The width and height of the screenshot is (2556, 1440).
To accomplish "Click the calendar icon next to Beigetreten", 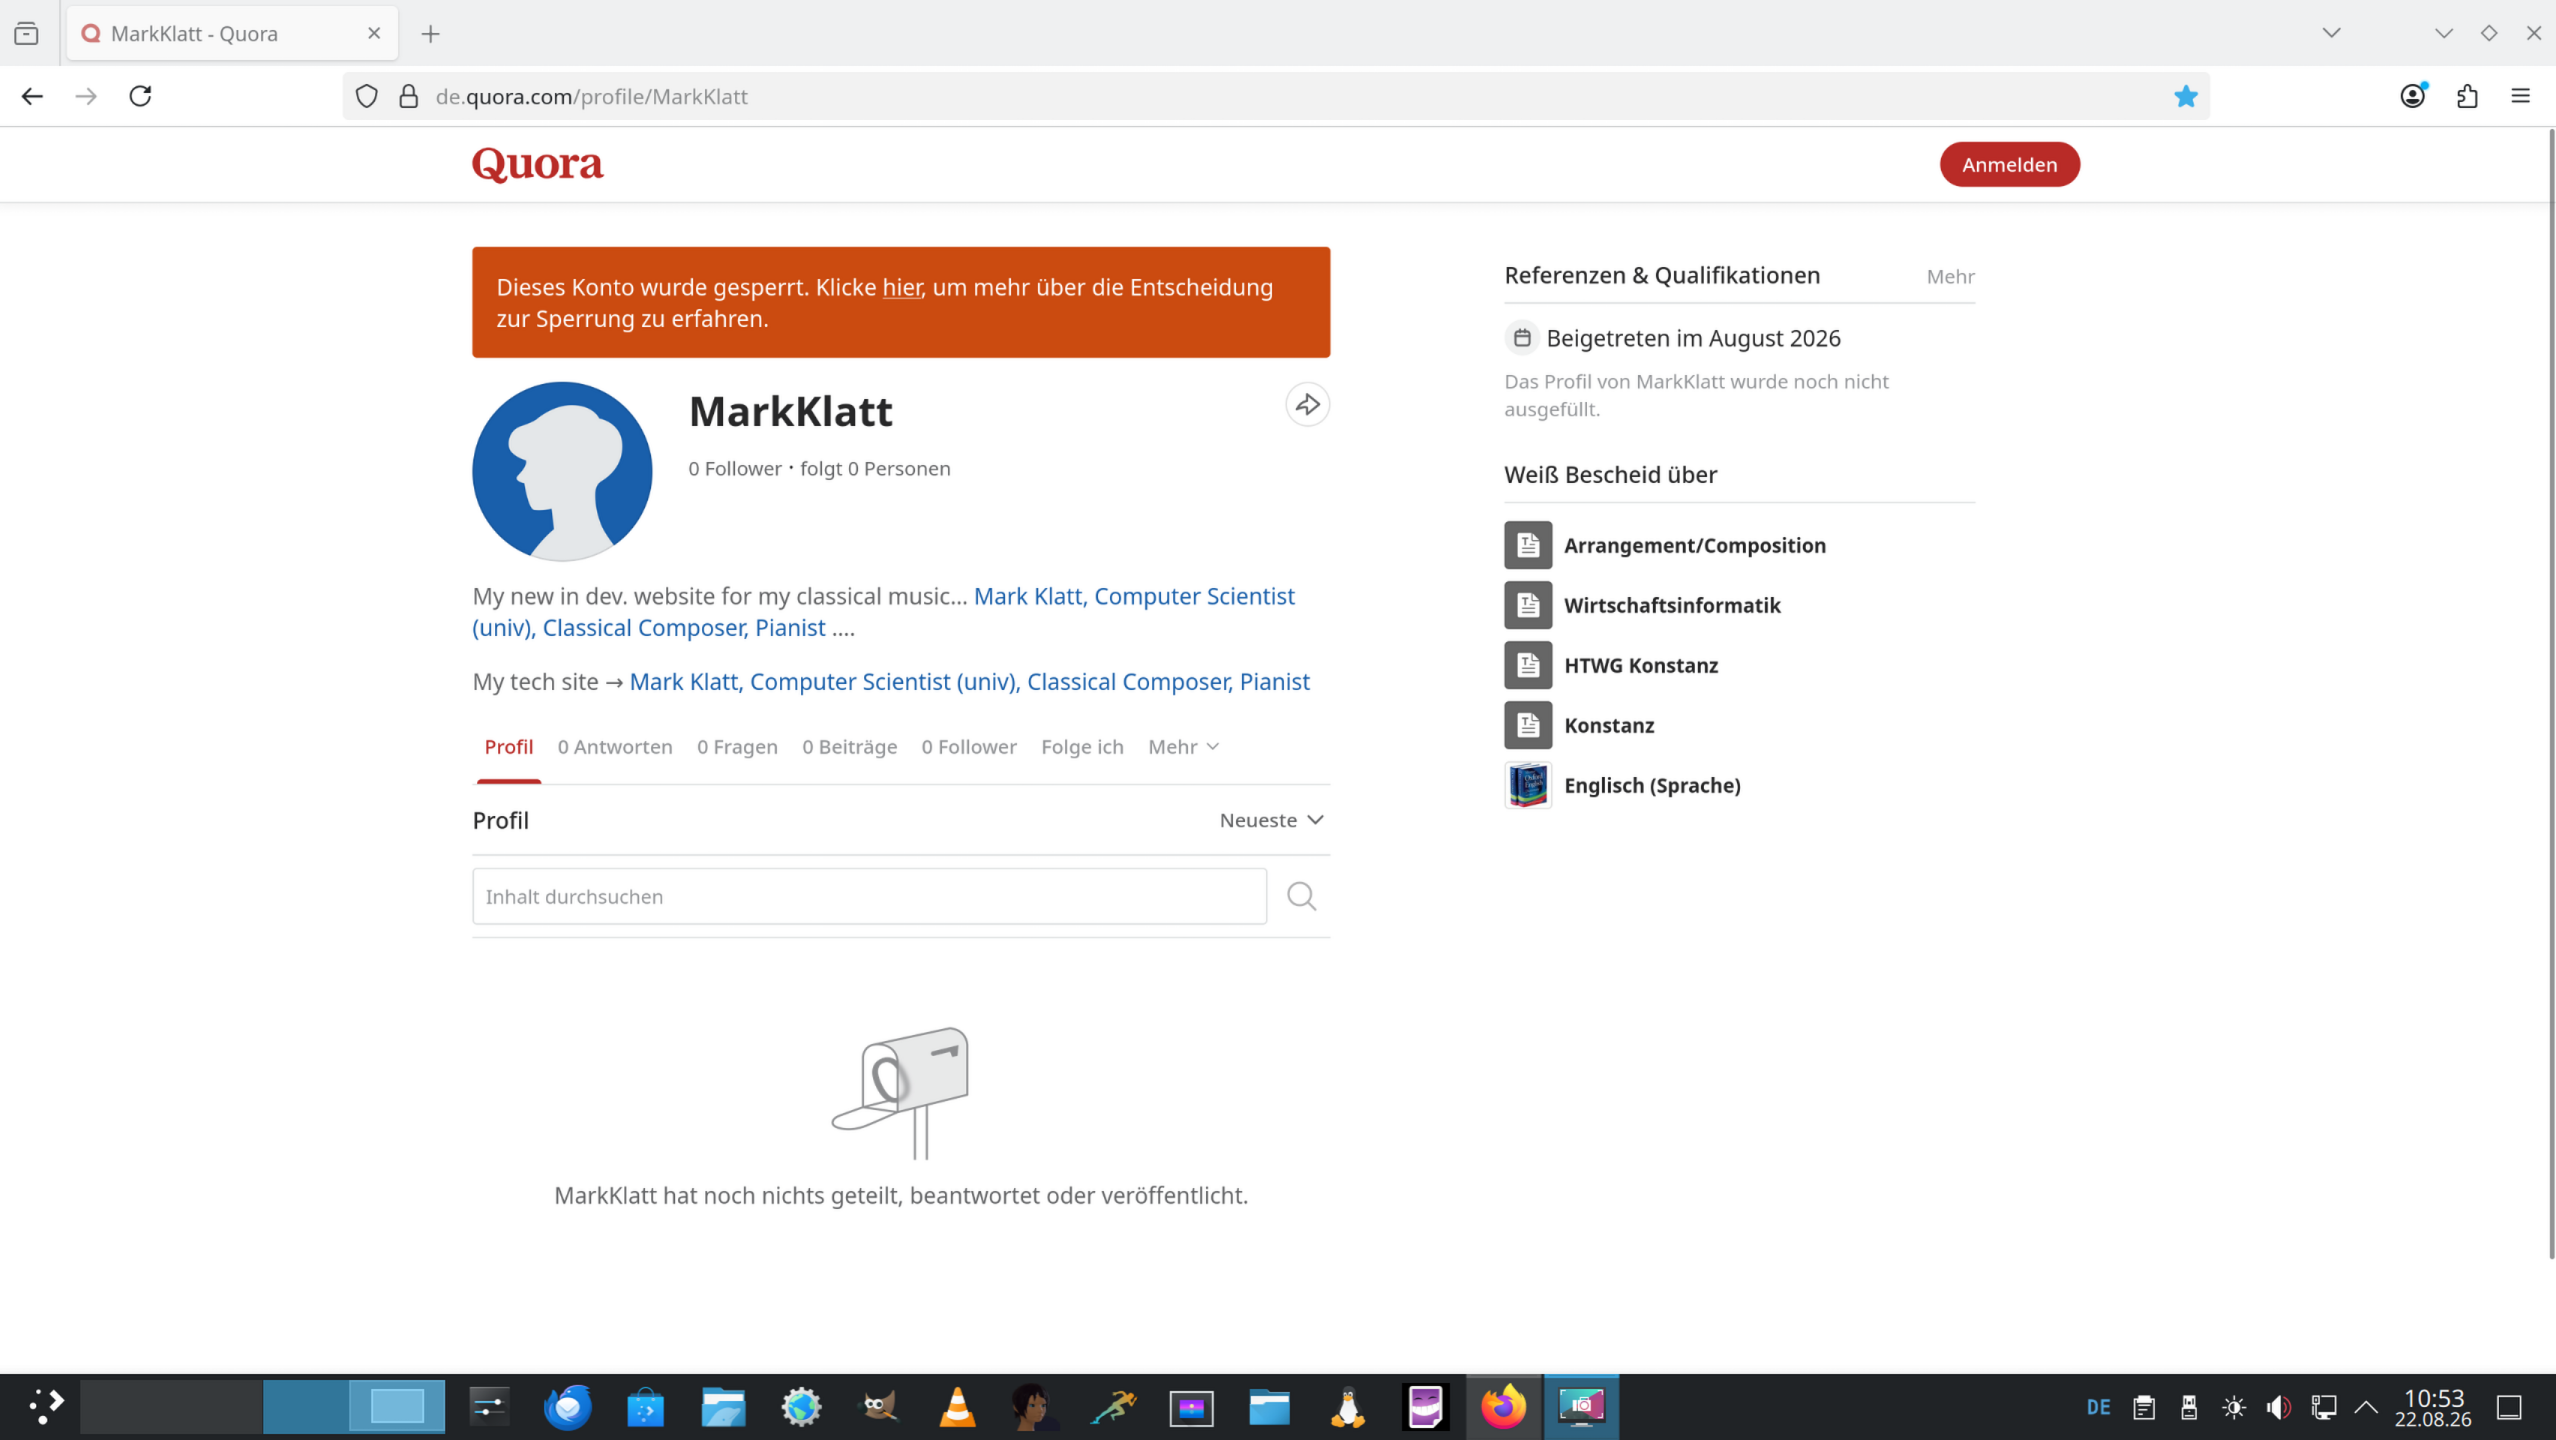I will (1522, 338).
